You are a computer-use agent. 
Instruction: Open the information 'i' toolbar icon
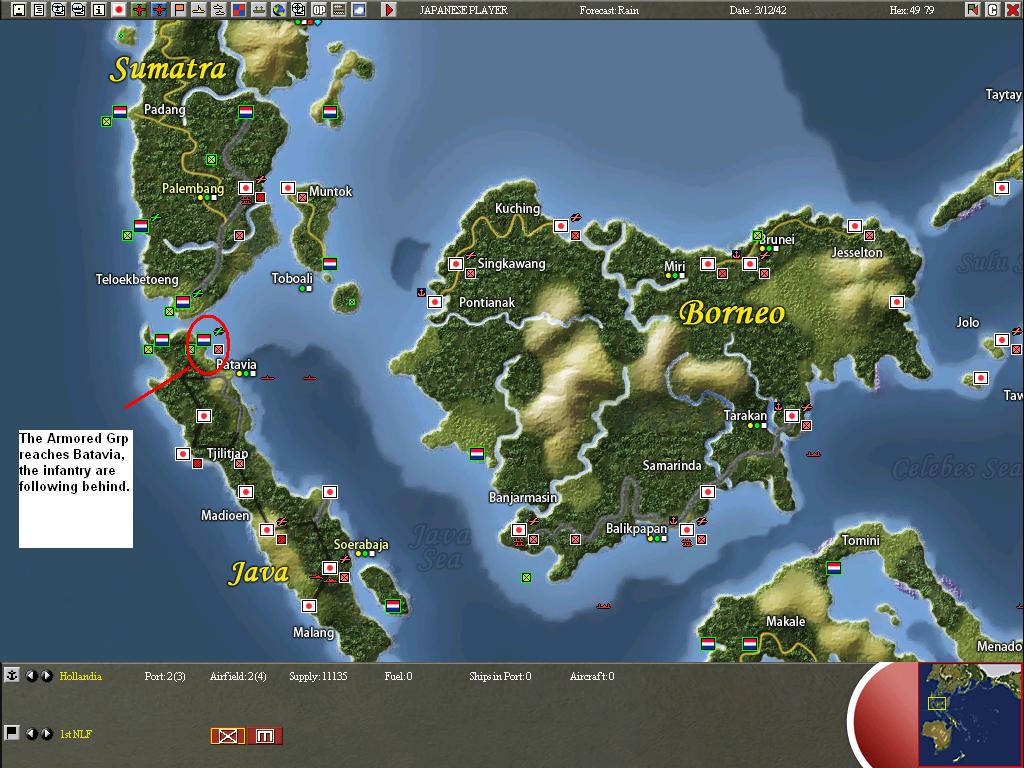99,9
